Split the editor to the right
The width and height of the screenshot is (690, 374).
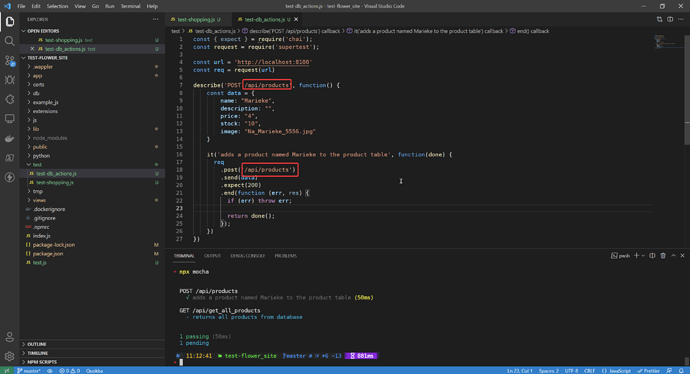click(x=670, y=19)
